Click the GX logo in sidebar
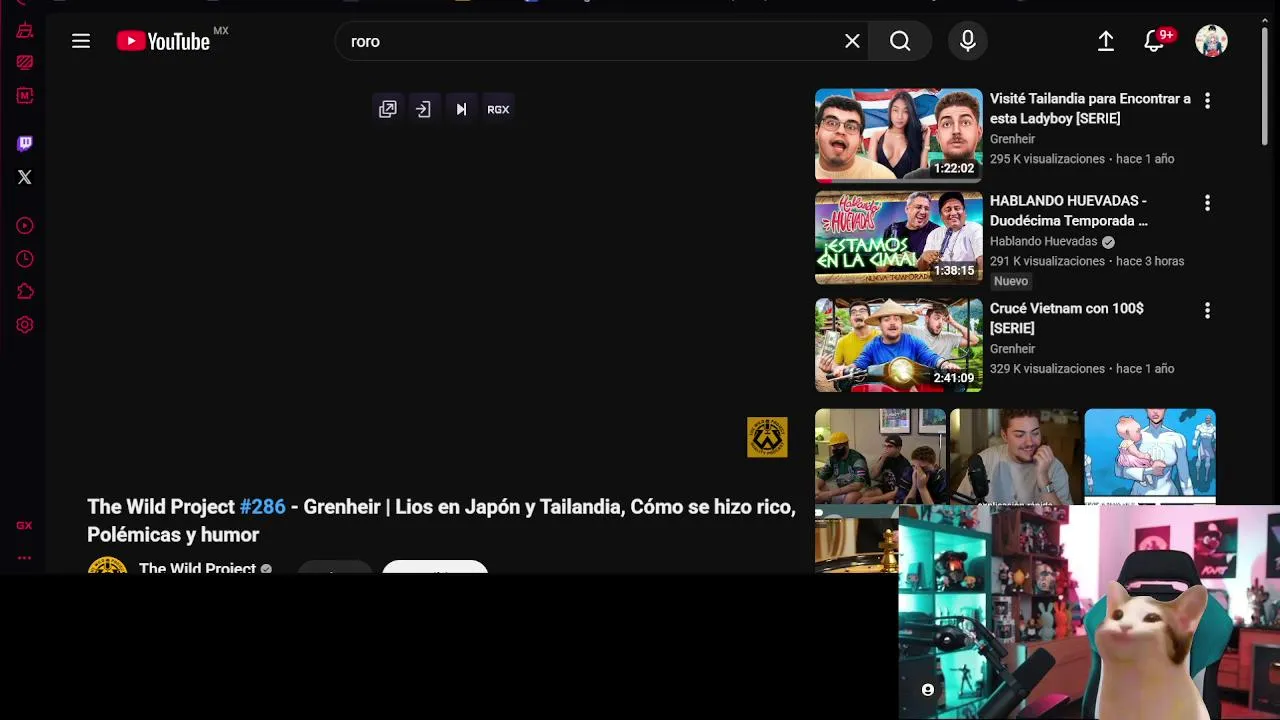This screenshot has height=720, width=1280. tap(24, 525)
